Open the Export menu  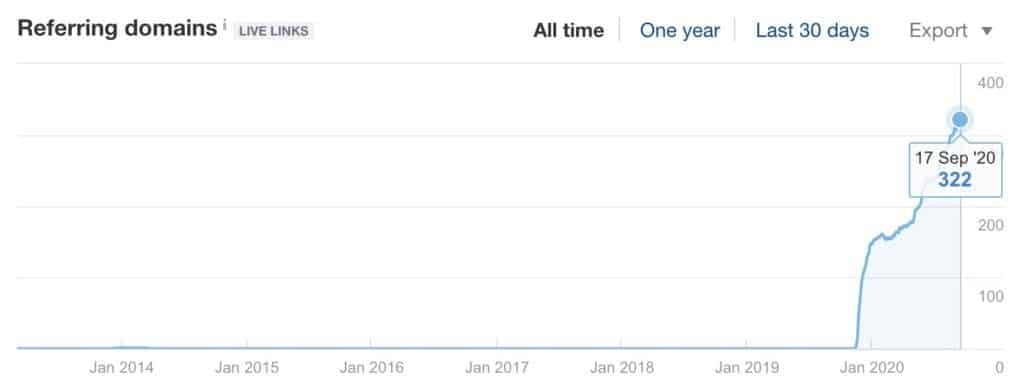[x=951, y=31]
